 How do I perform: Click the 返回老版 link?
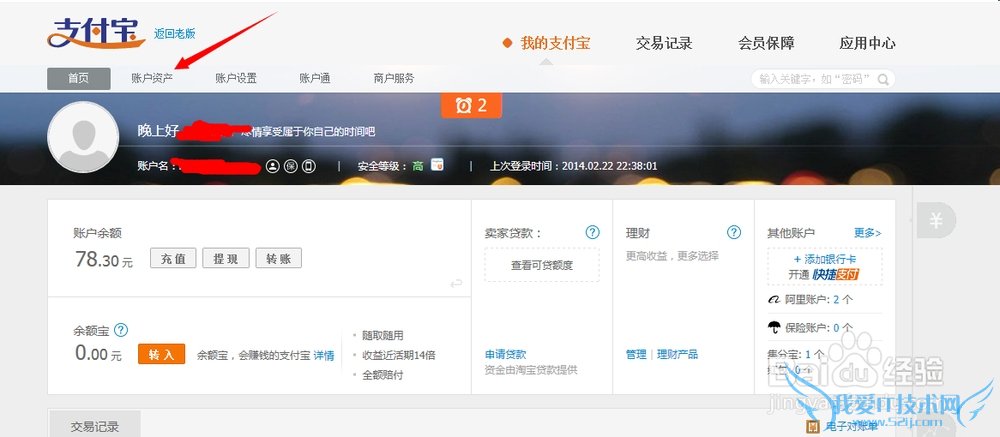click(175, 34)
